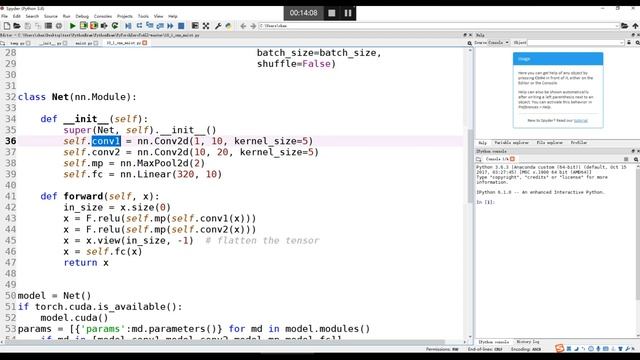
Task: Toggle fullscreen mode arrows icon
Action: coord(206,26)
